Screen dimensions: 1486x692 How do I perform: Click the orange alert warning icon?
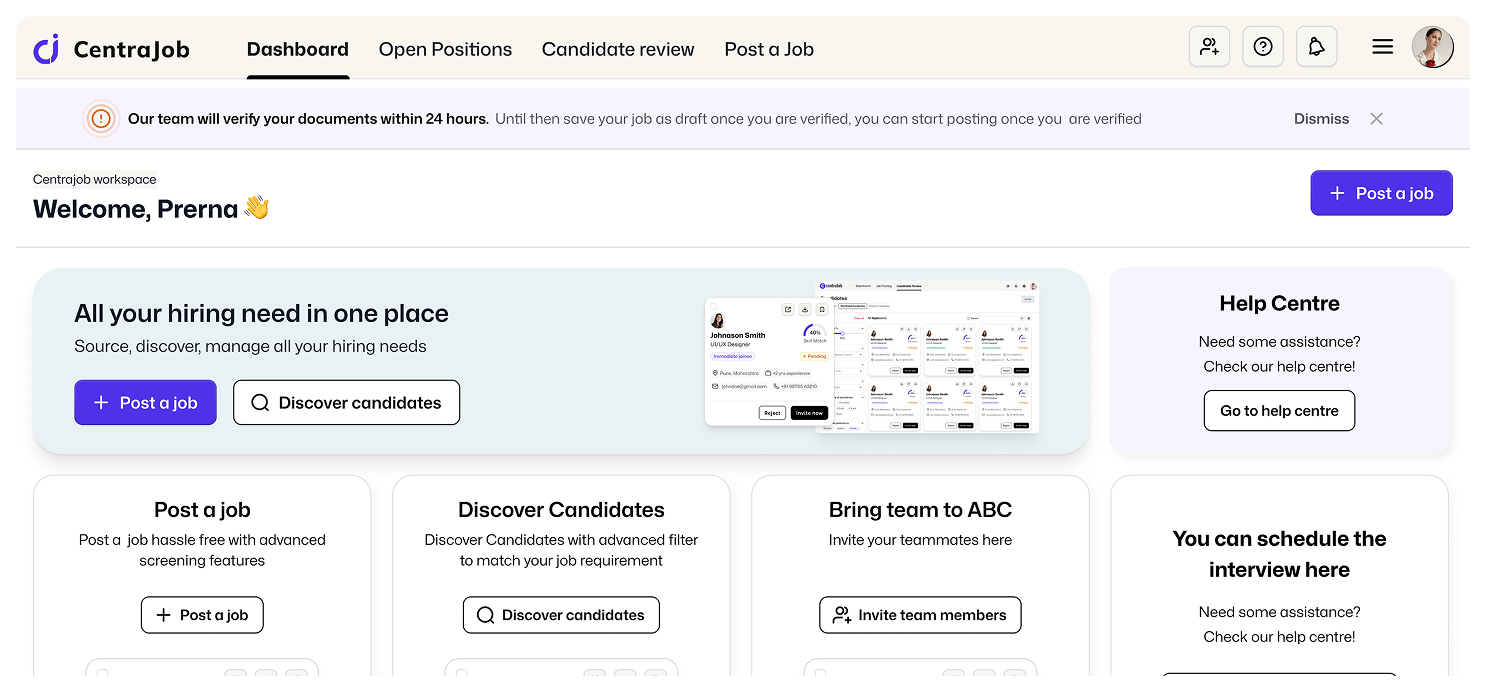[x=101, y=119]
